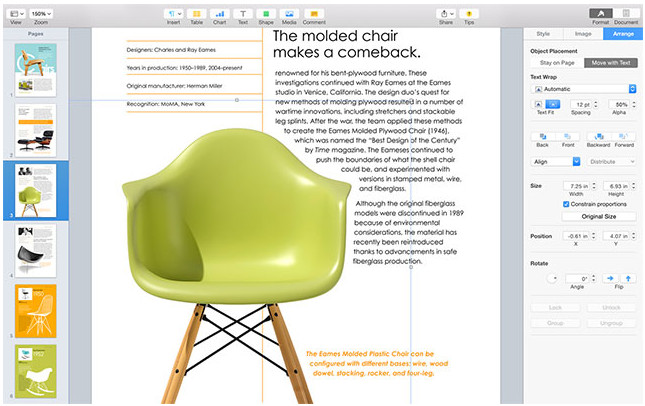Adjust the Width stepper arrows
This screenshot has height=406, width=645.
coord(594,186)
